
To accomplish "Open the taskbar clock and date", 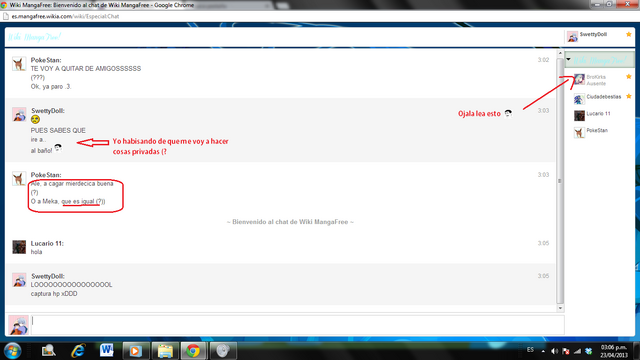I will point(614,351).
